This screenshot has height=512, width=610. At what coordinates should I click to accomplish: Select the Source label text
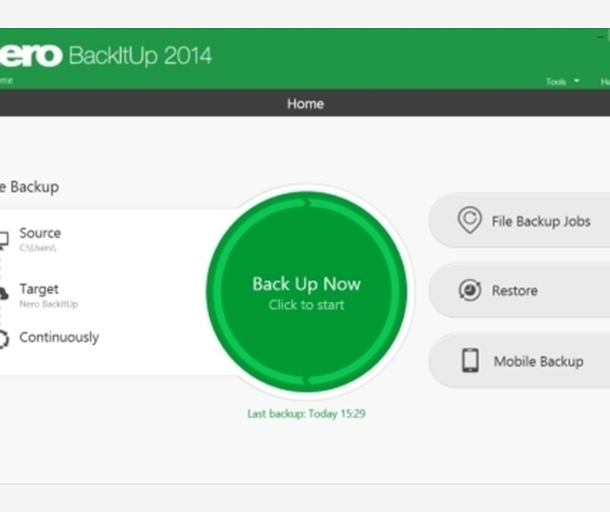tap(40, 233)
